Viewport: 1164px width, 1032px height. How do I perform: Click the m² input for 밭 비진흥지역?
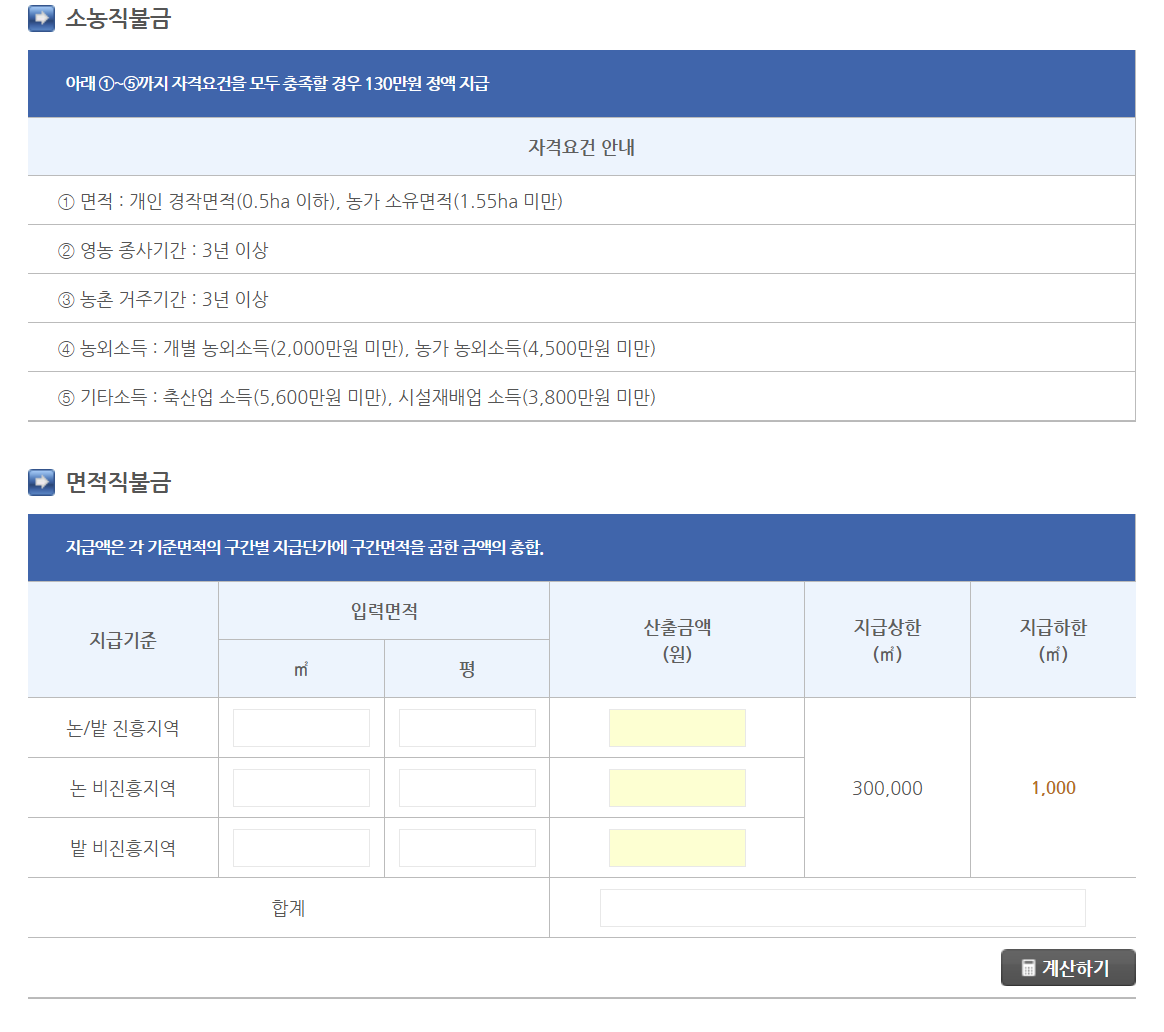pos(301,847)
